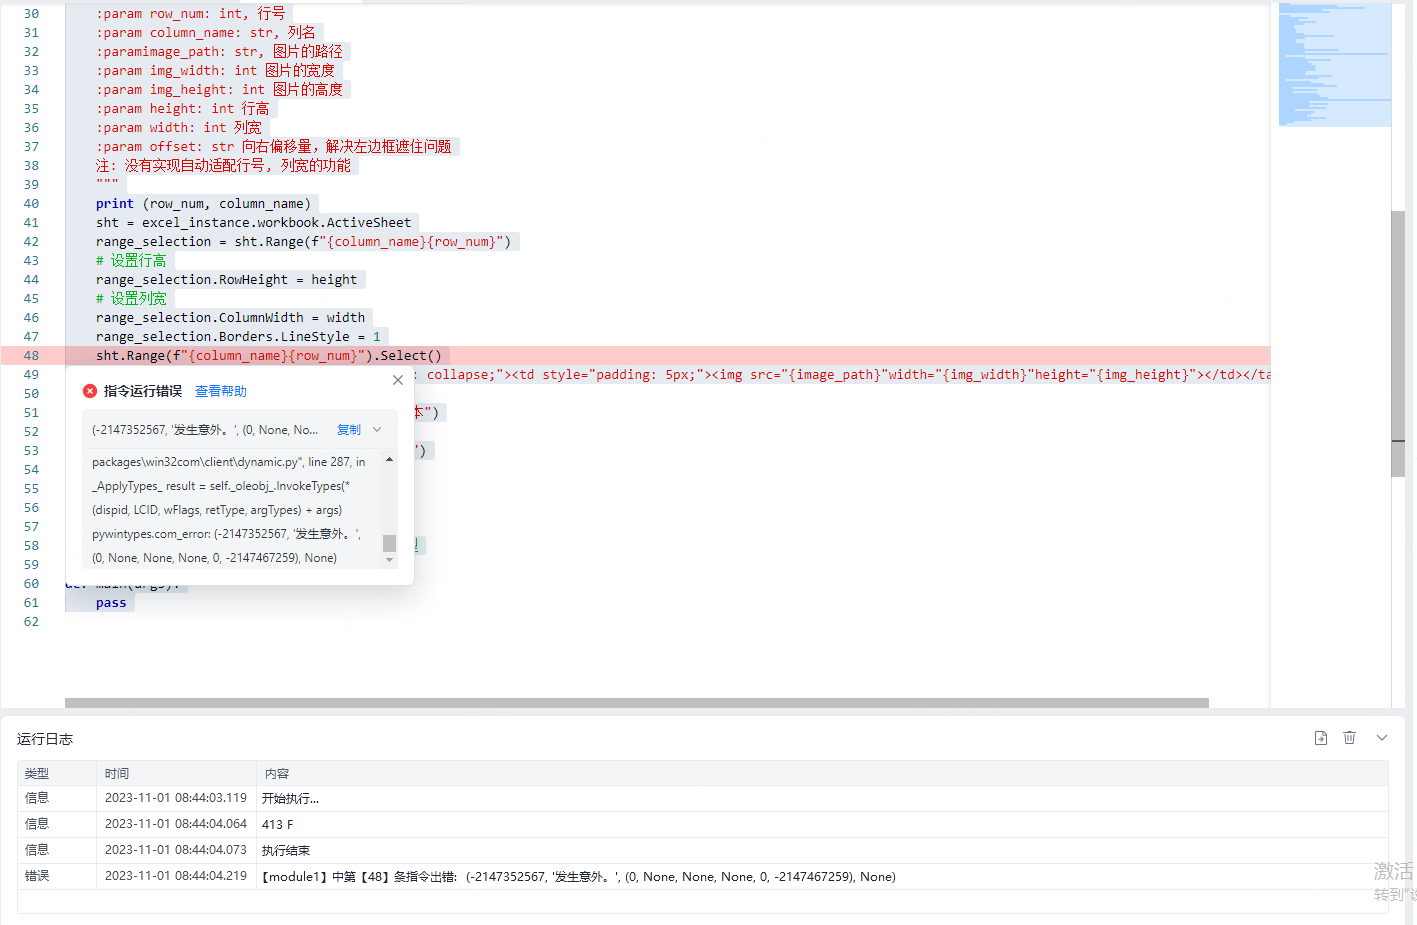Click the :param offset docstring line
This screenshot has width=1417, height=925.
pos(274,147)
